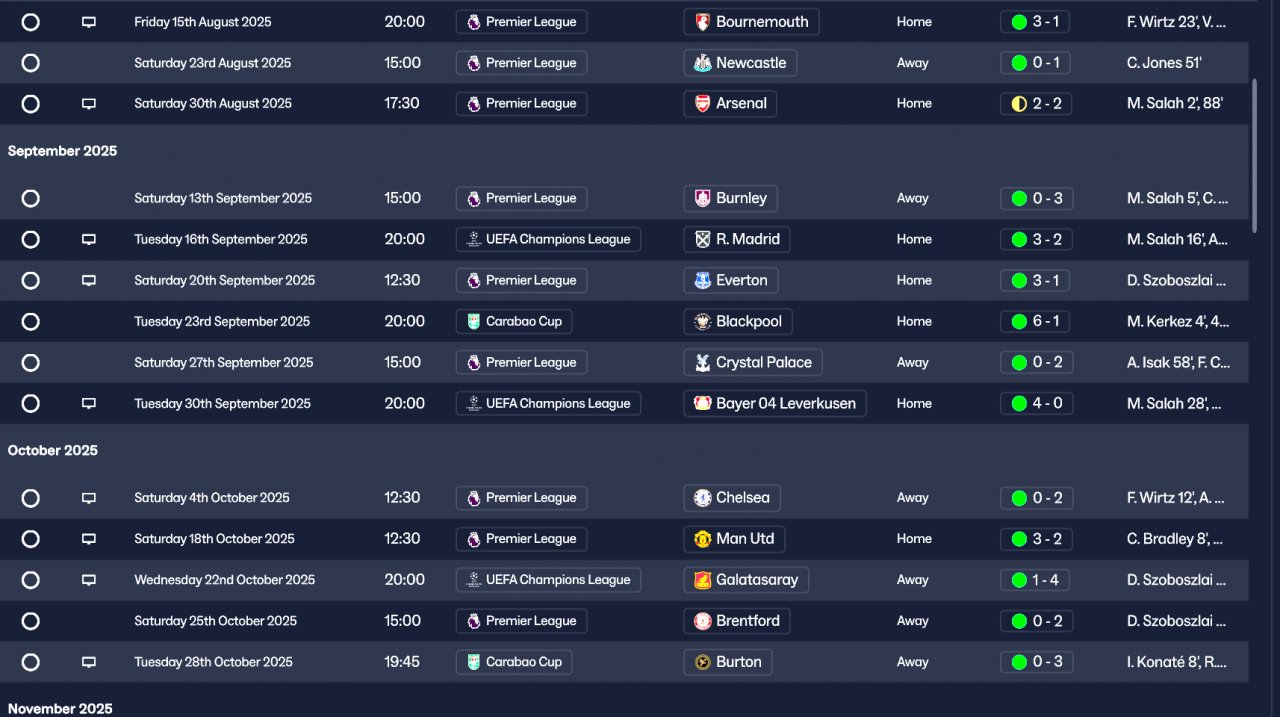The height and width of the screenshot is (717, 1280).
Task: Select the radio circle for the Brentford fixture
Action: 31,621
